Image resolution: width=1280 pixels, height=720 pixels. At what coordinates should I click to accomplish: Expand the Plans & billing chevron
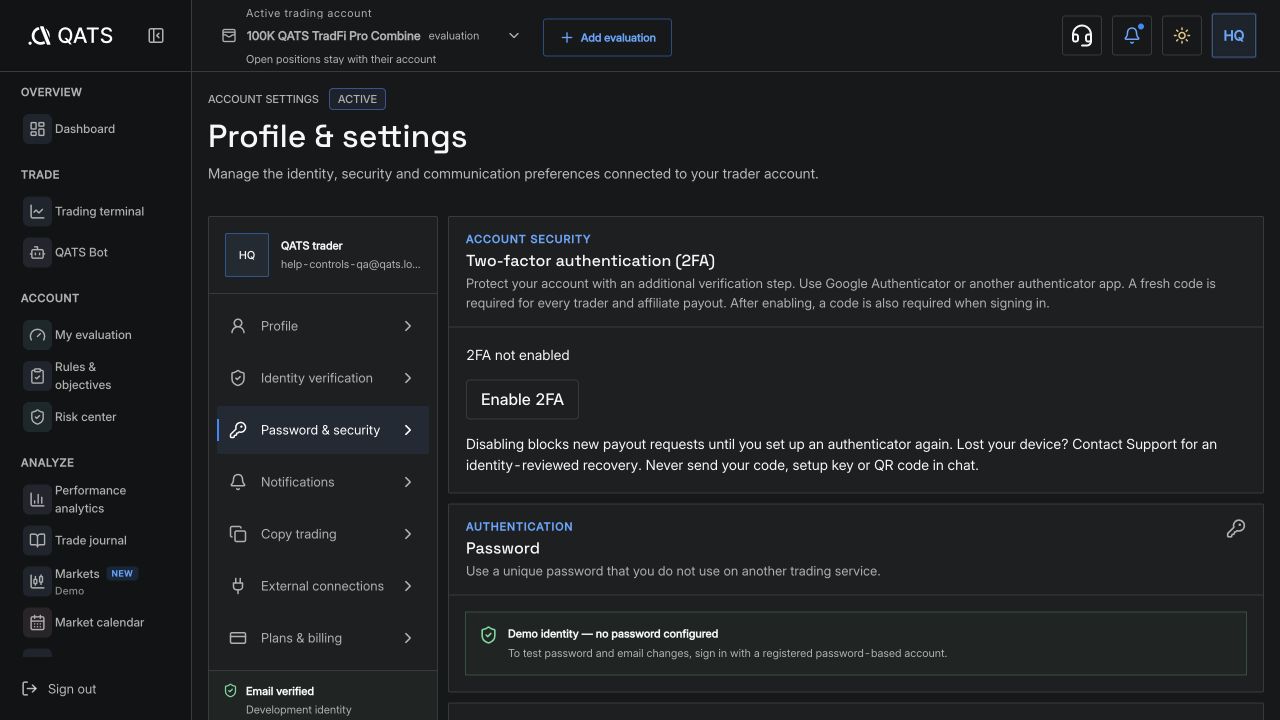pos(408,638)
